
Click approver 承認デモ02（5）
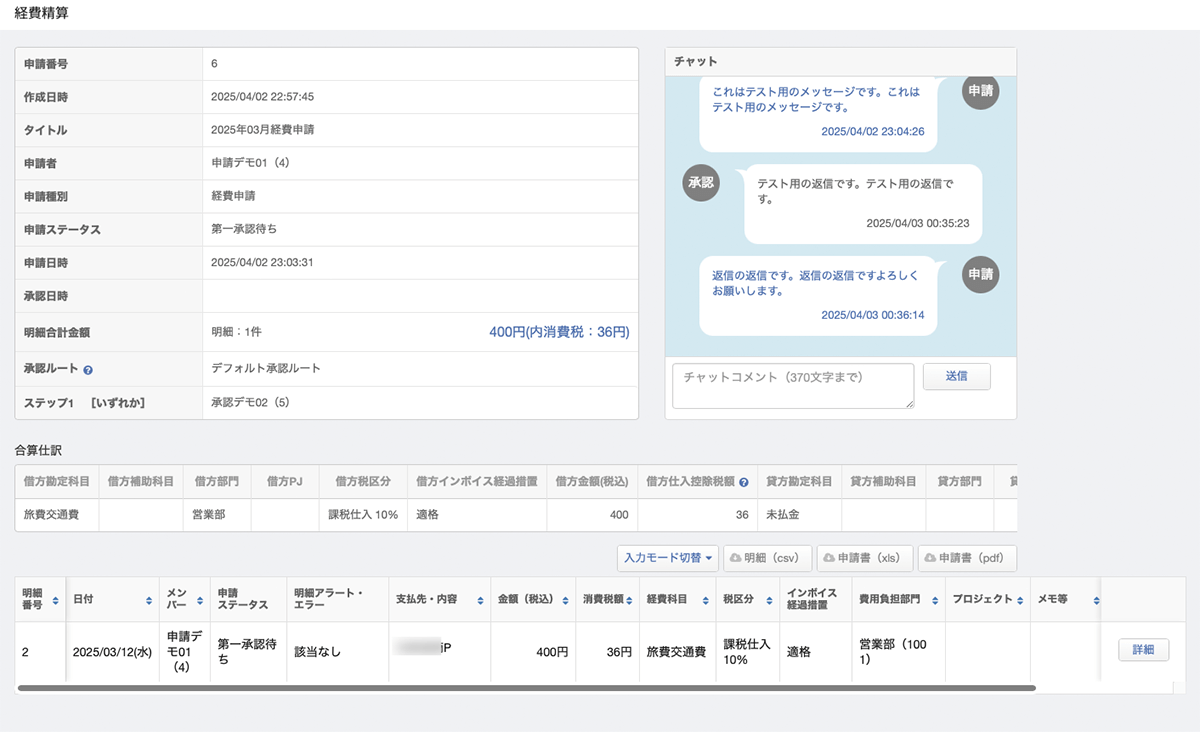tap(250, 402)
